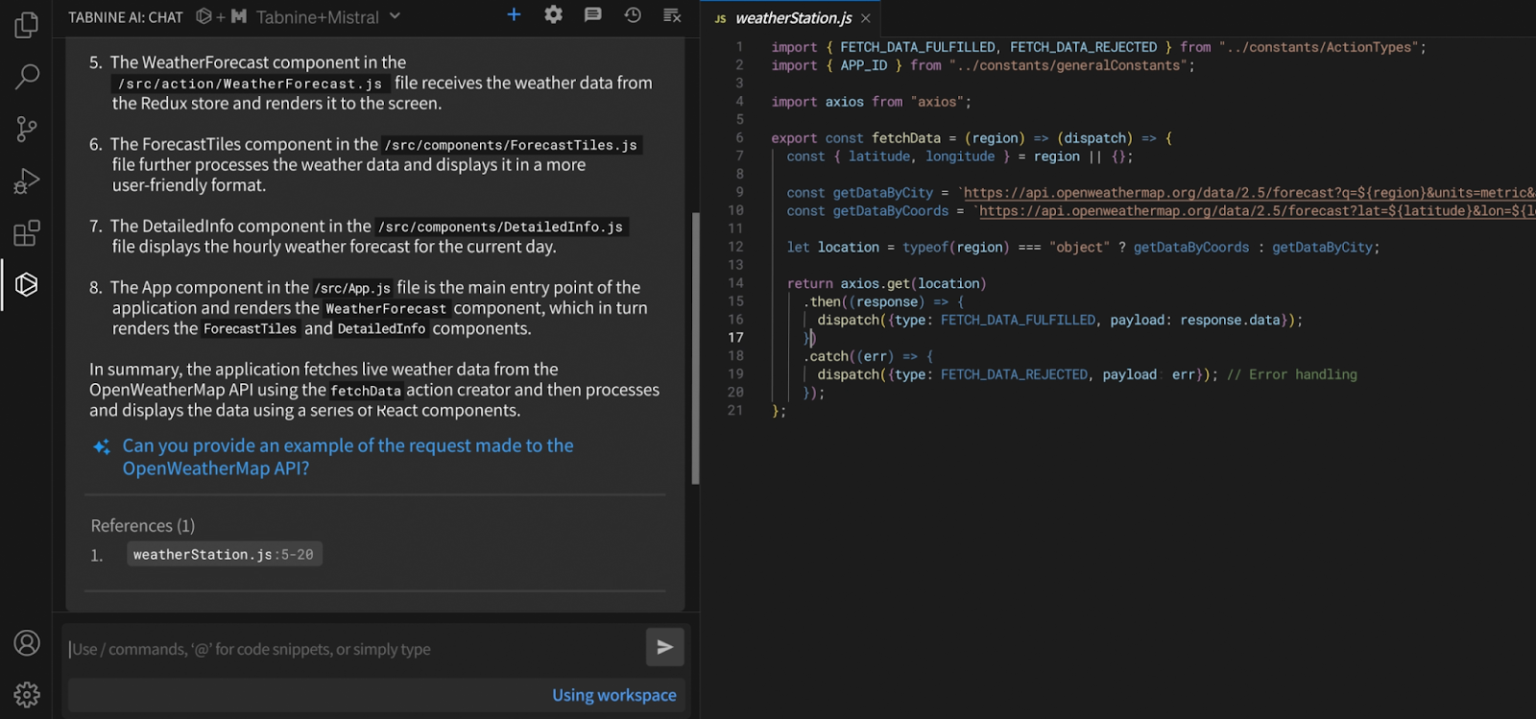The height and width of the screenshot is (719, 1536).
Task: Open the Accounts icon at bottom left
Action: click(x=25, y=645)
